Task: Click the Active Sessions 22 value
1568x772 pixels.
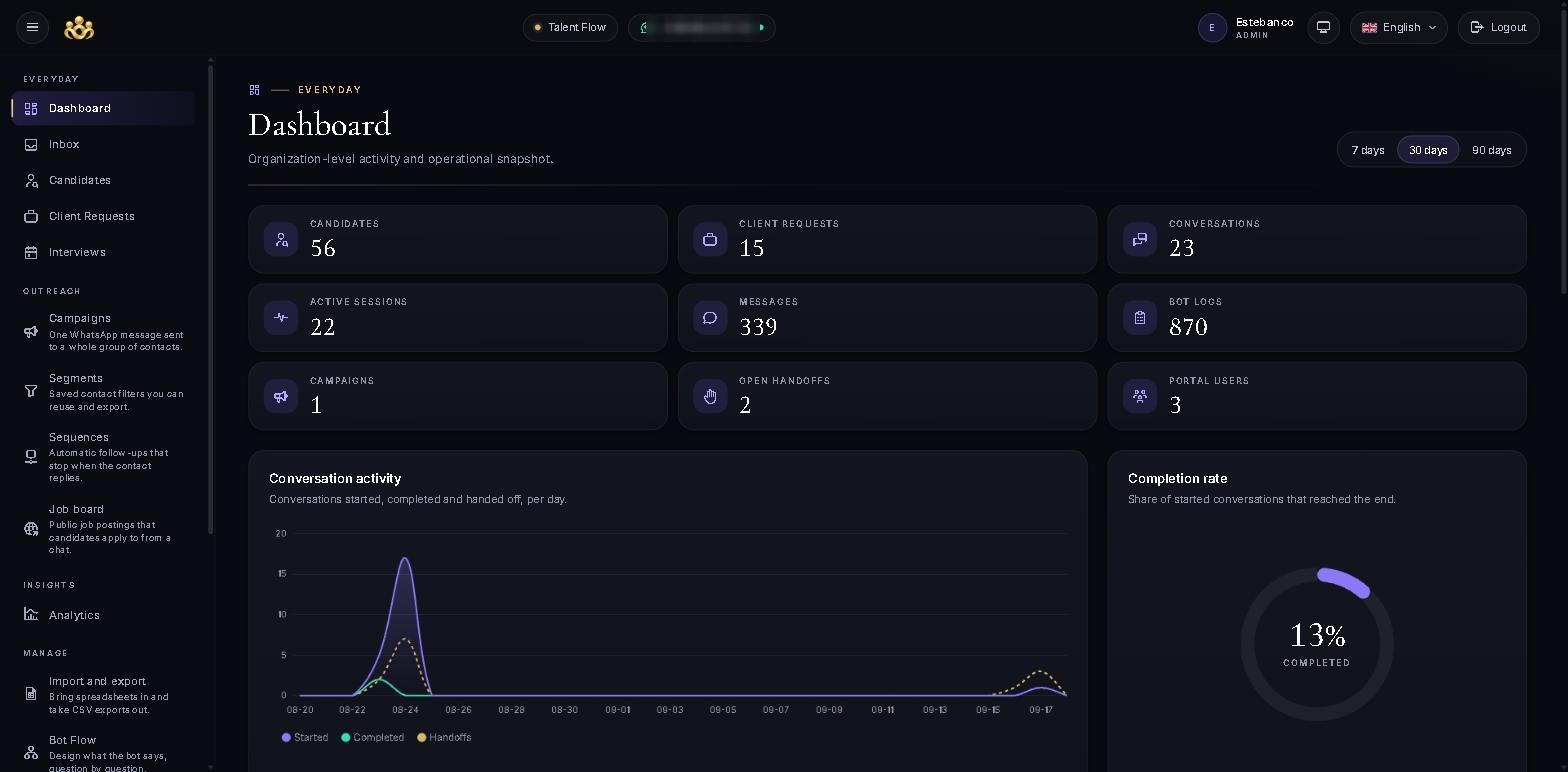Action: click(323, 327)
